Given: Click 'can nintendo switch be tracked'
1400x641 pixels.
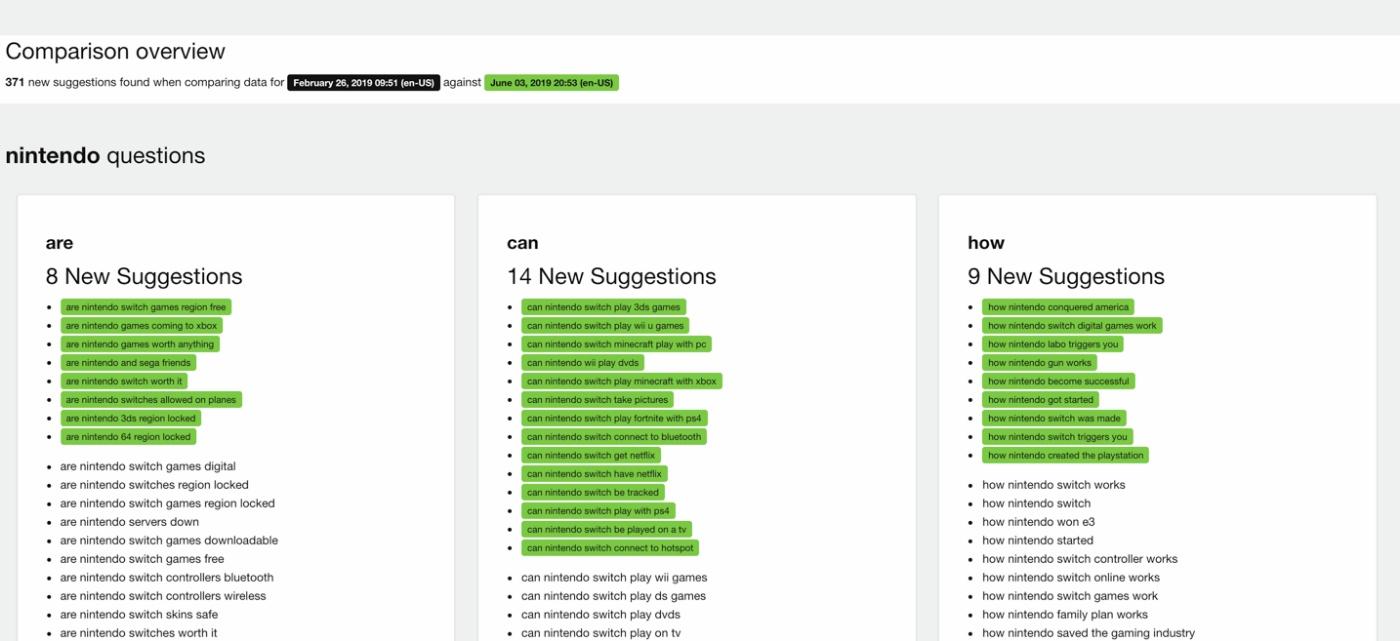Looking at the screenshot, I should [x=593, y=492].
